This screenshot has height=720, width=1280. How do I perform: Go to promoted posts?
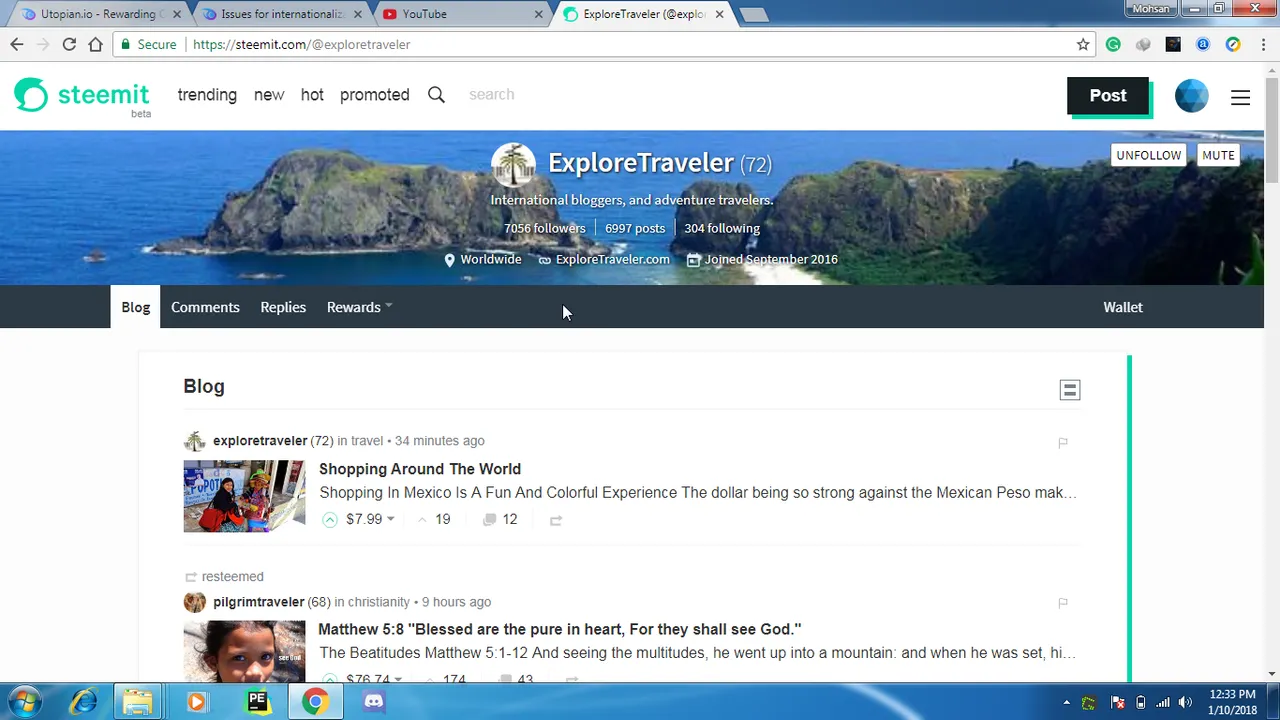pos(374,95)
